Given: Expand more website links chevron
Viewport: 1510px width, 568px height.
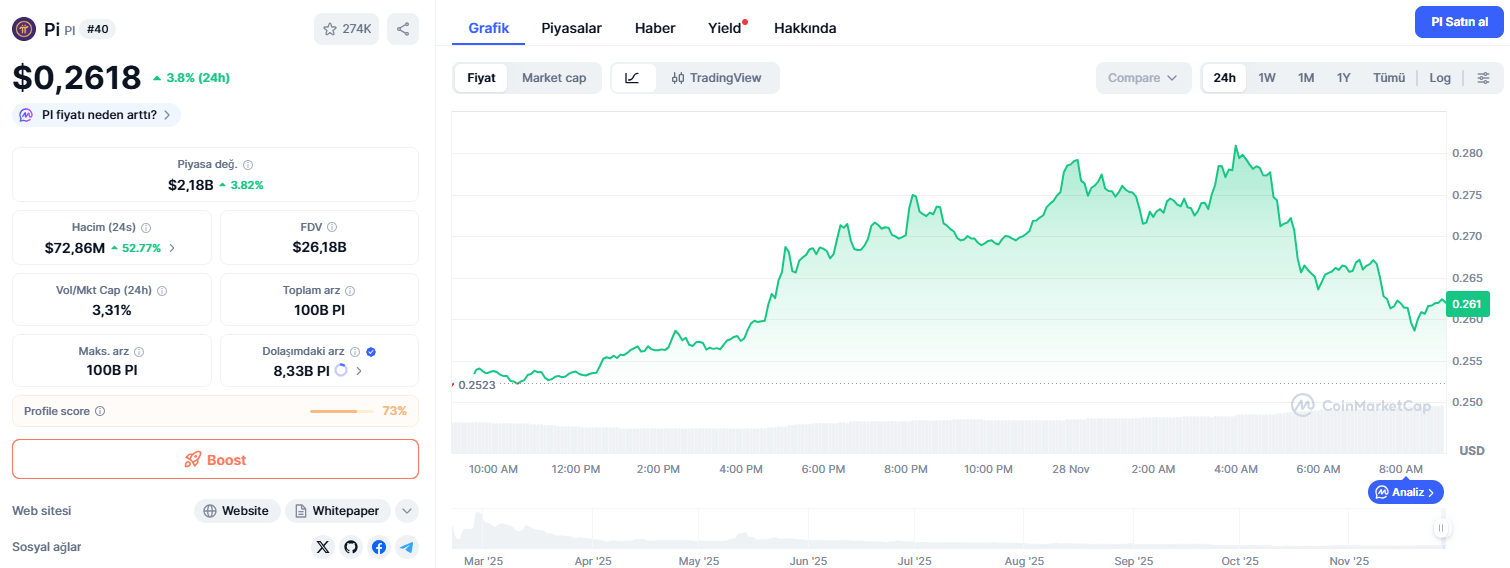Looking at the screenshot, I should click(406, 511).
